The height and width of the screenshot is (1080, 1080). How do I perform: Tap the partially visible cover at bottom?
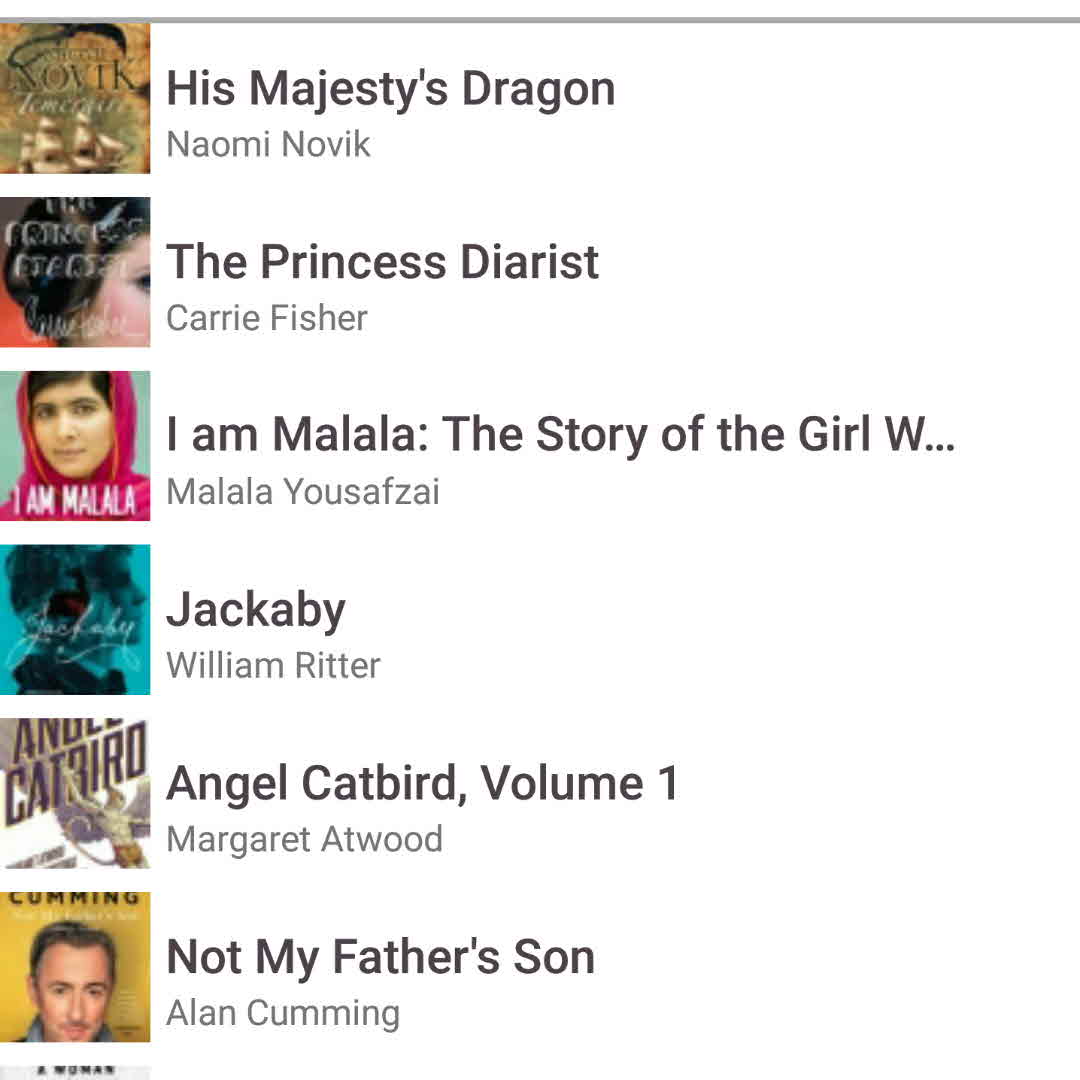click(x=75, y=1071)
